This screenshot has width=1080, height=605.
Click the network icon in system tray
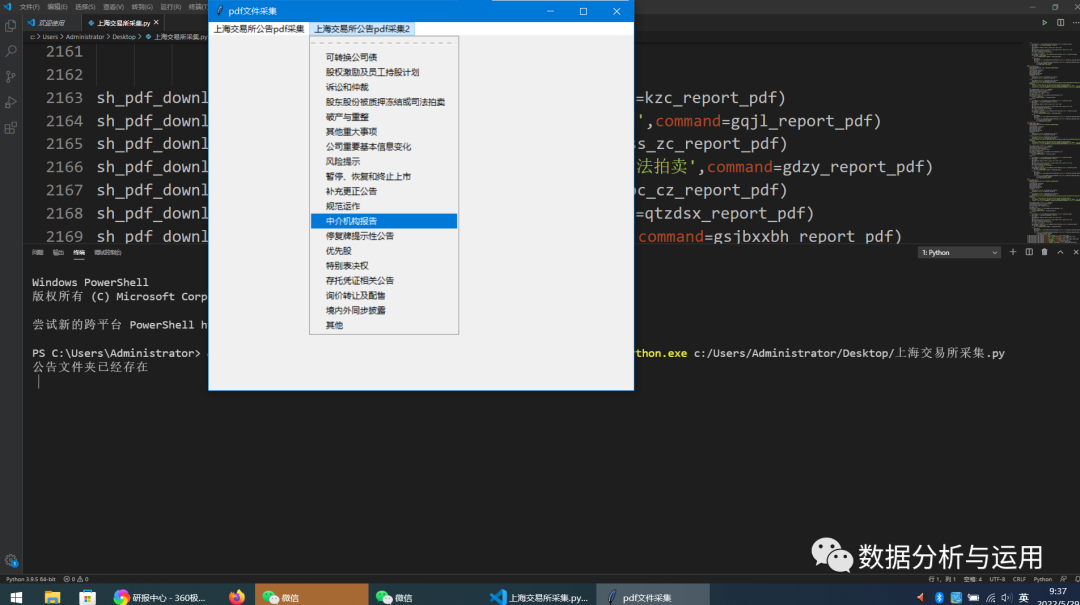(990, 597)
